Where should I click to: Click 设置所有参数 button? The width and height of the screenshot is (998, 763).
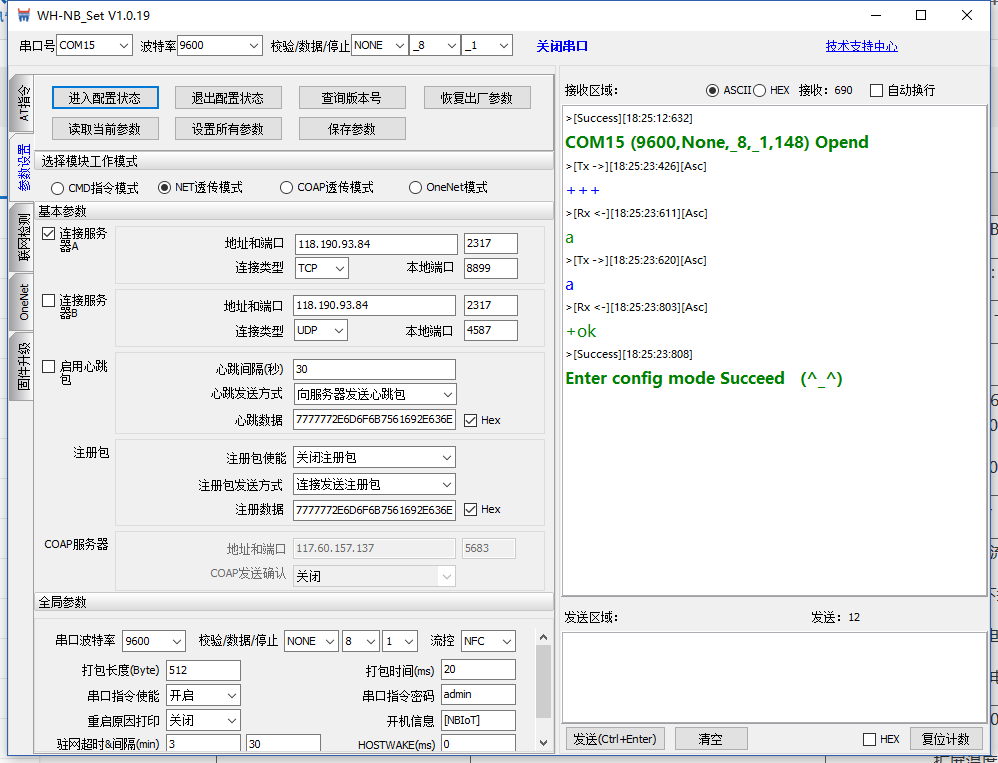tap(228, 129)
